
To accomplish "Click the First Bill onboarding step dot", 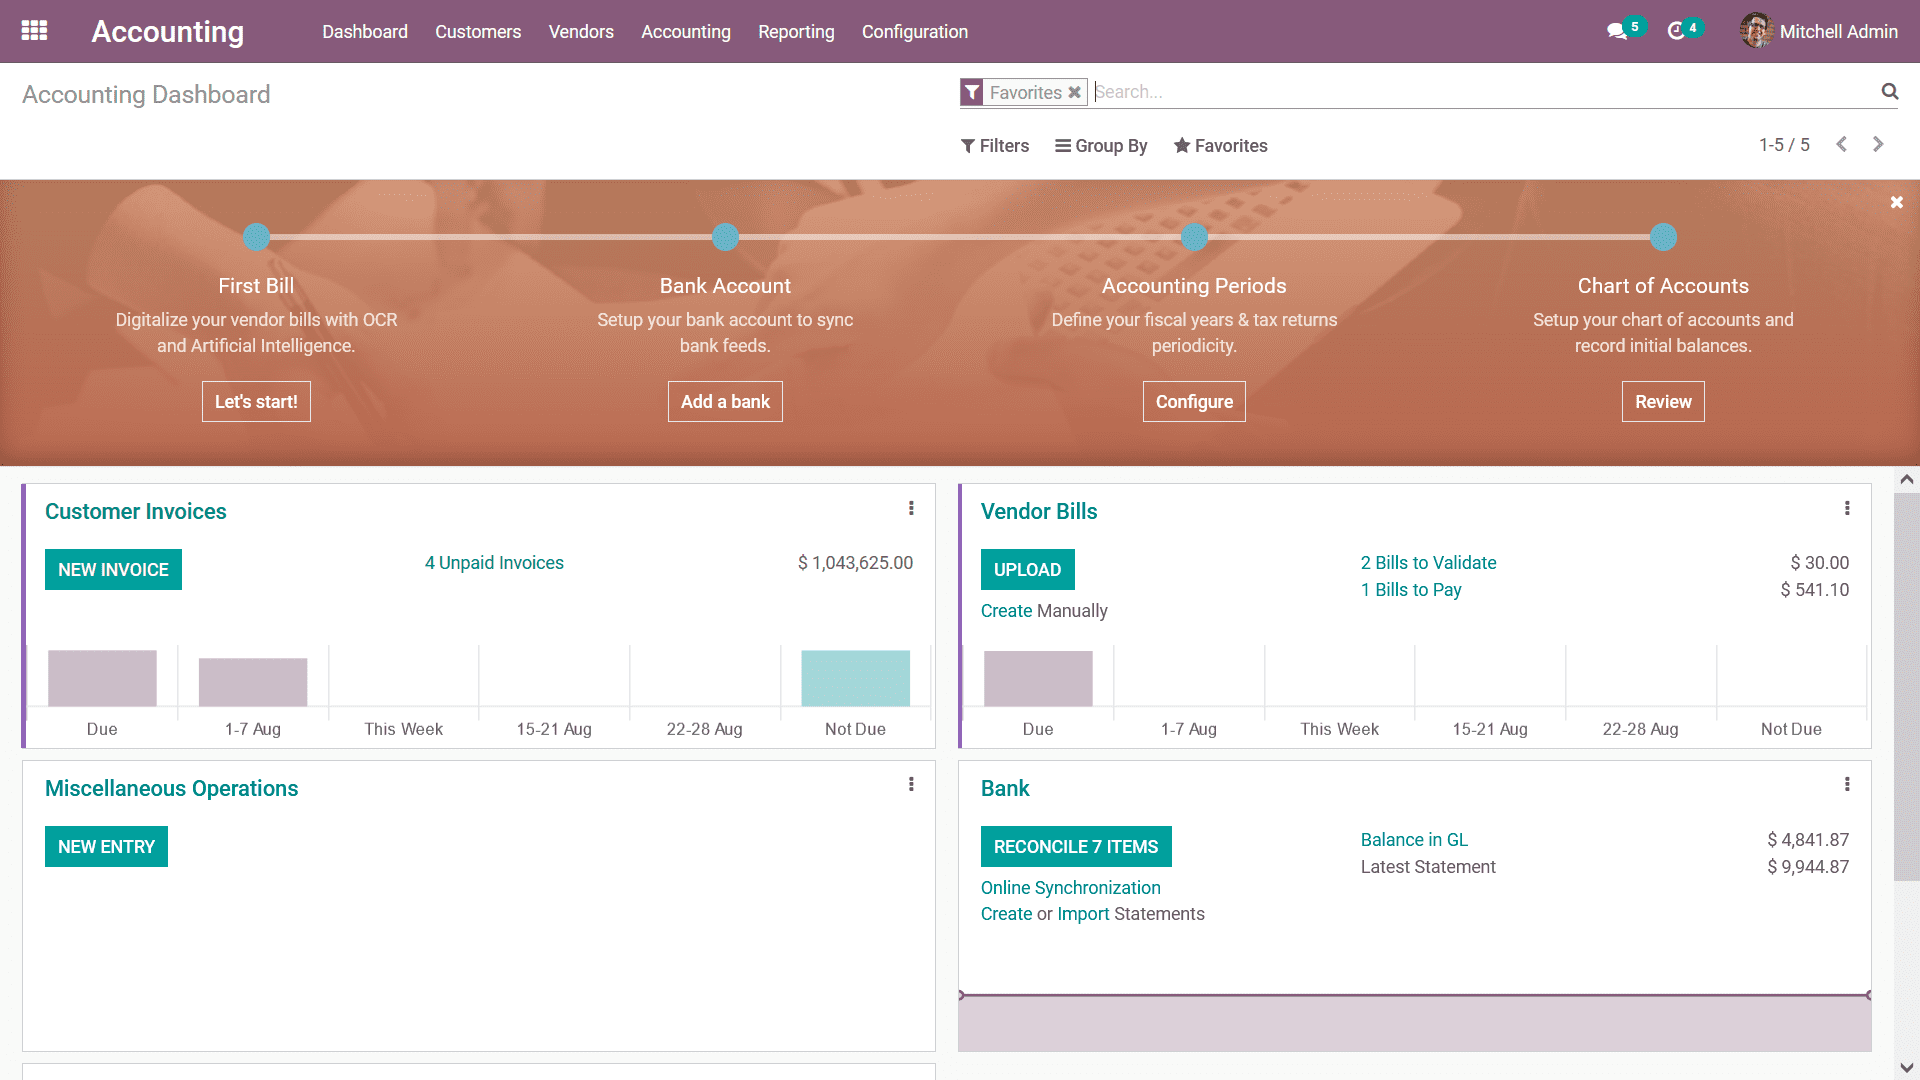I will [x=257, y=237].
